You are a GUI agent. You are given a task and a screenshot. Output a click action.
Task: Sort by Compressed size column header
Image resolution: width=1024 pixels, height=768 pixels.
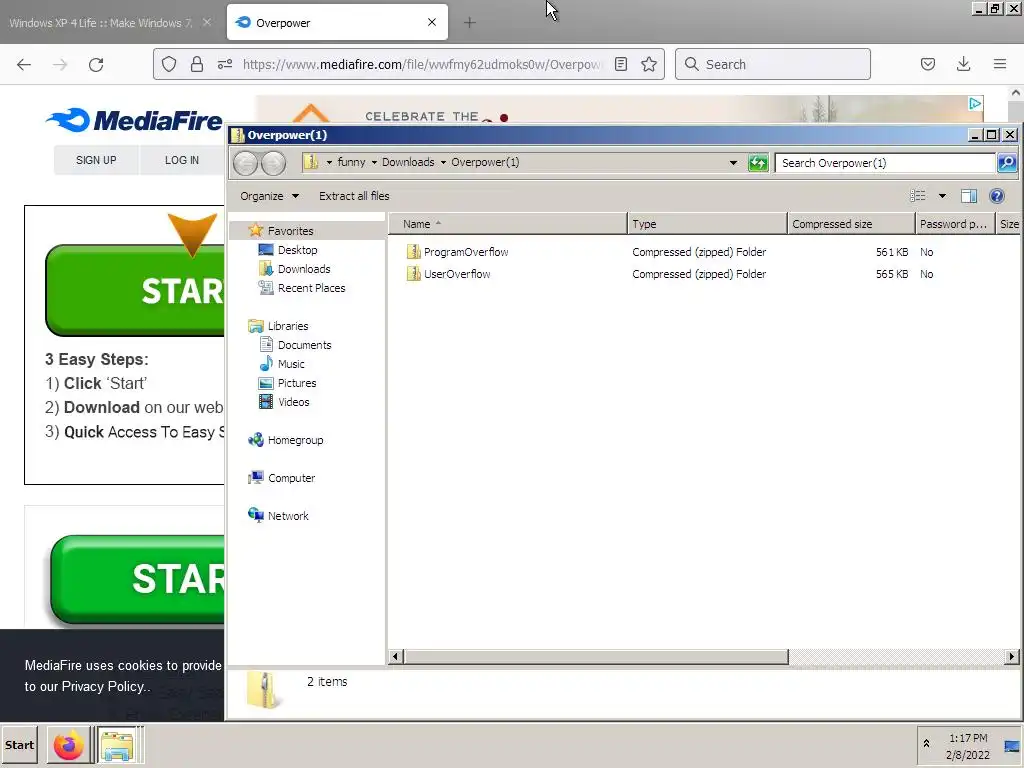tap(851, 224)
